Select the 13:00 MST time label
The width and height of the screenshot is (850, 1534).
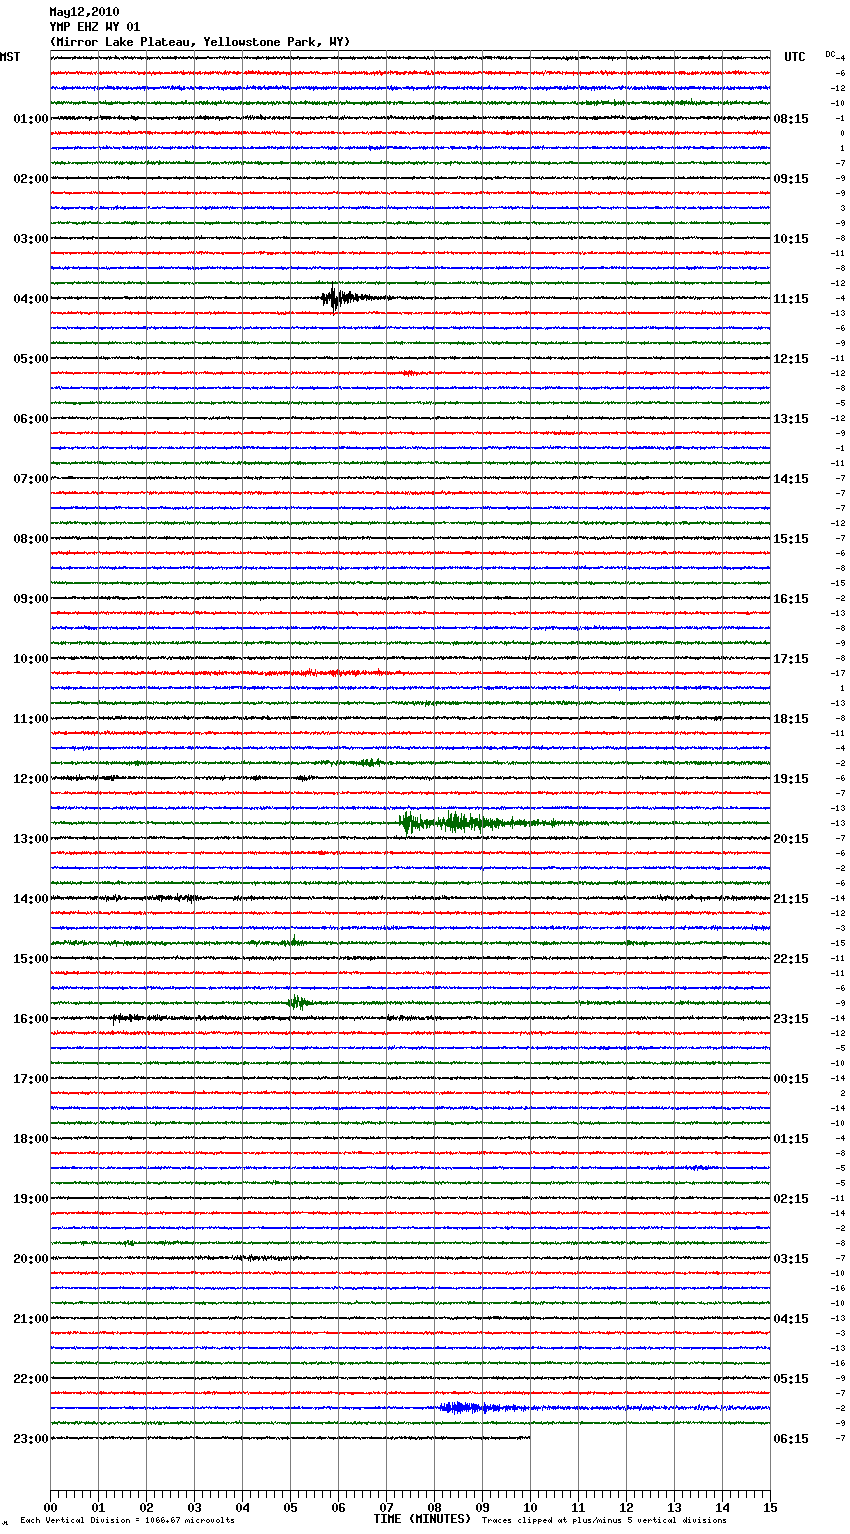[30, 839]
